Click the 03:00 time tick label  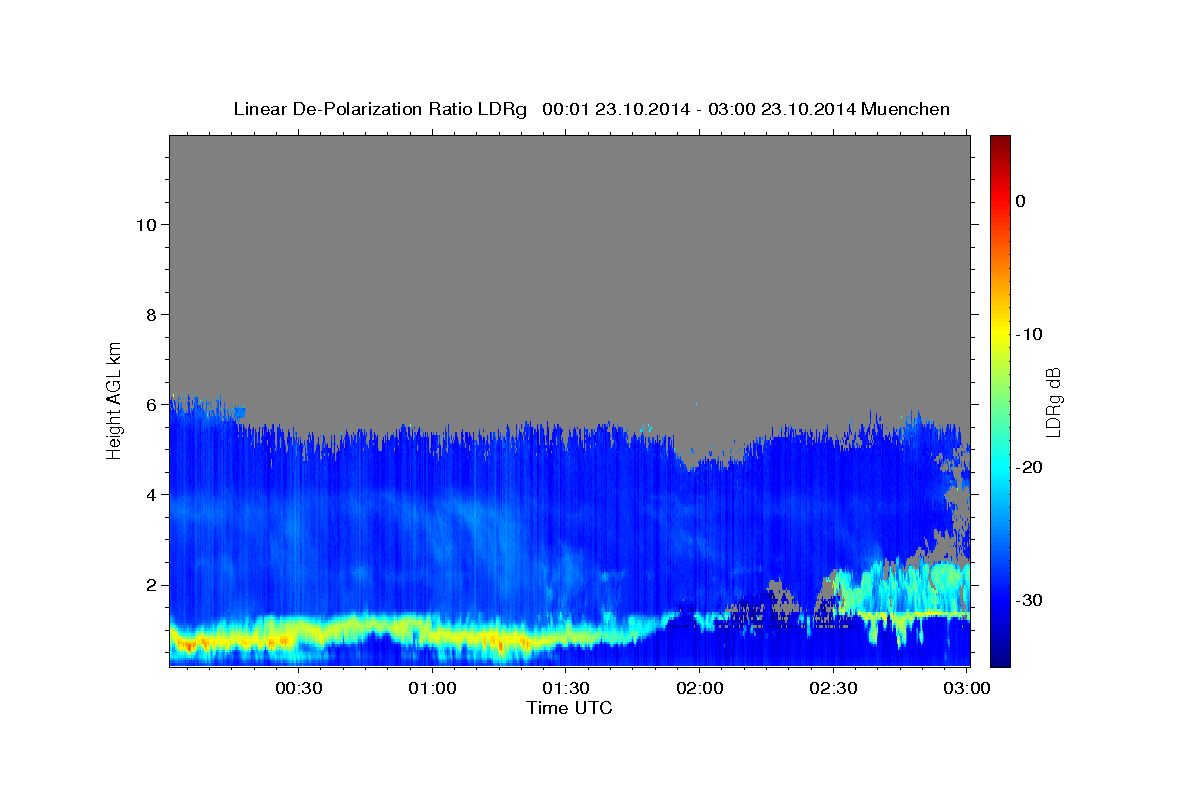pos(966,688)
